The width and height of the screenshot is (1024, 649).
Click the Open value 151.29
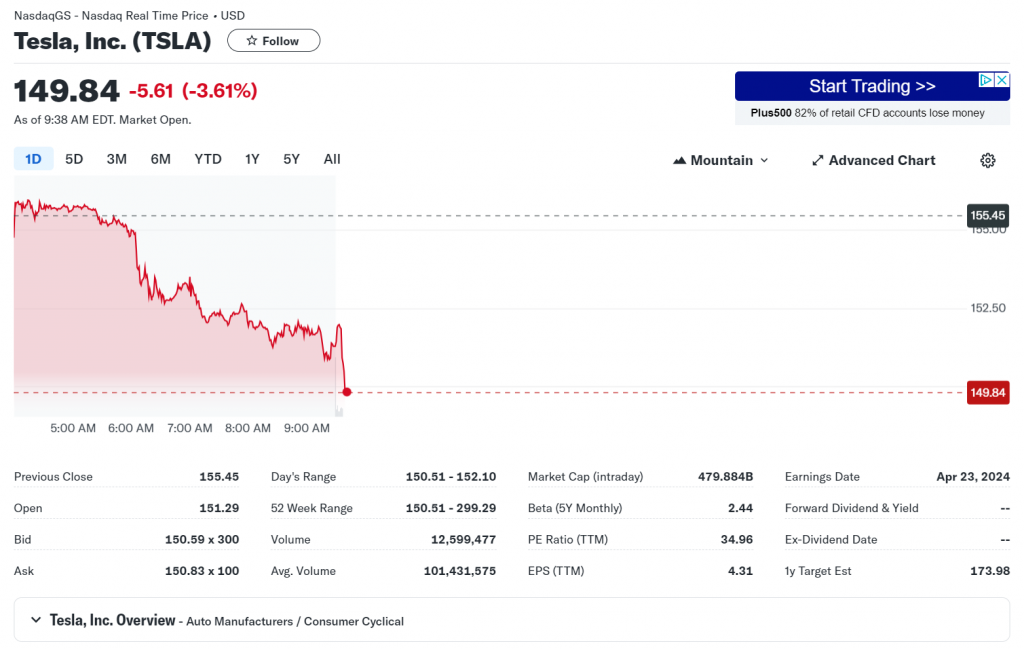[x=219, y=508]
